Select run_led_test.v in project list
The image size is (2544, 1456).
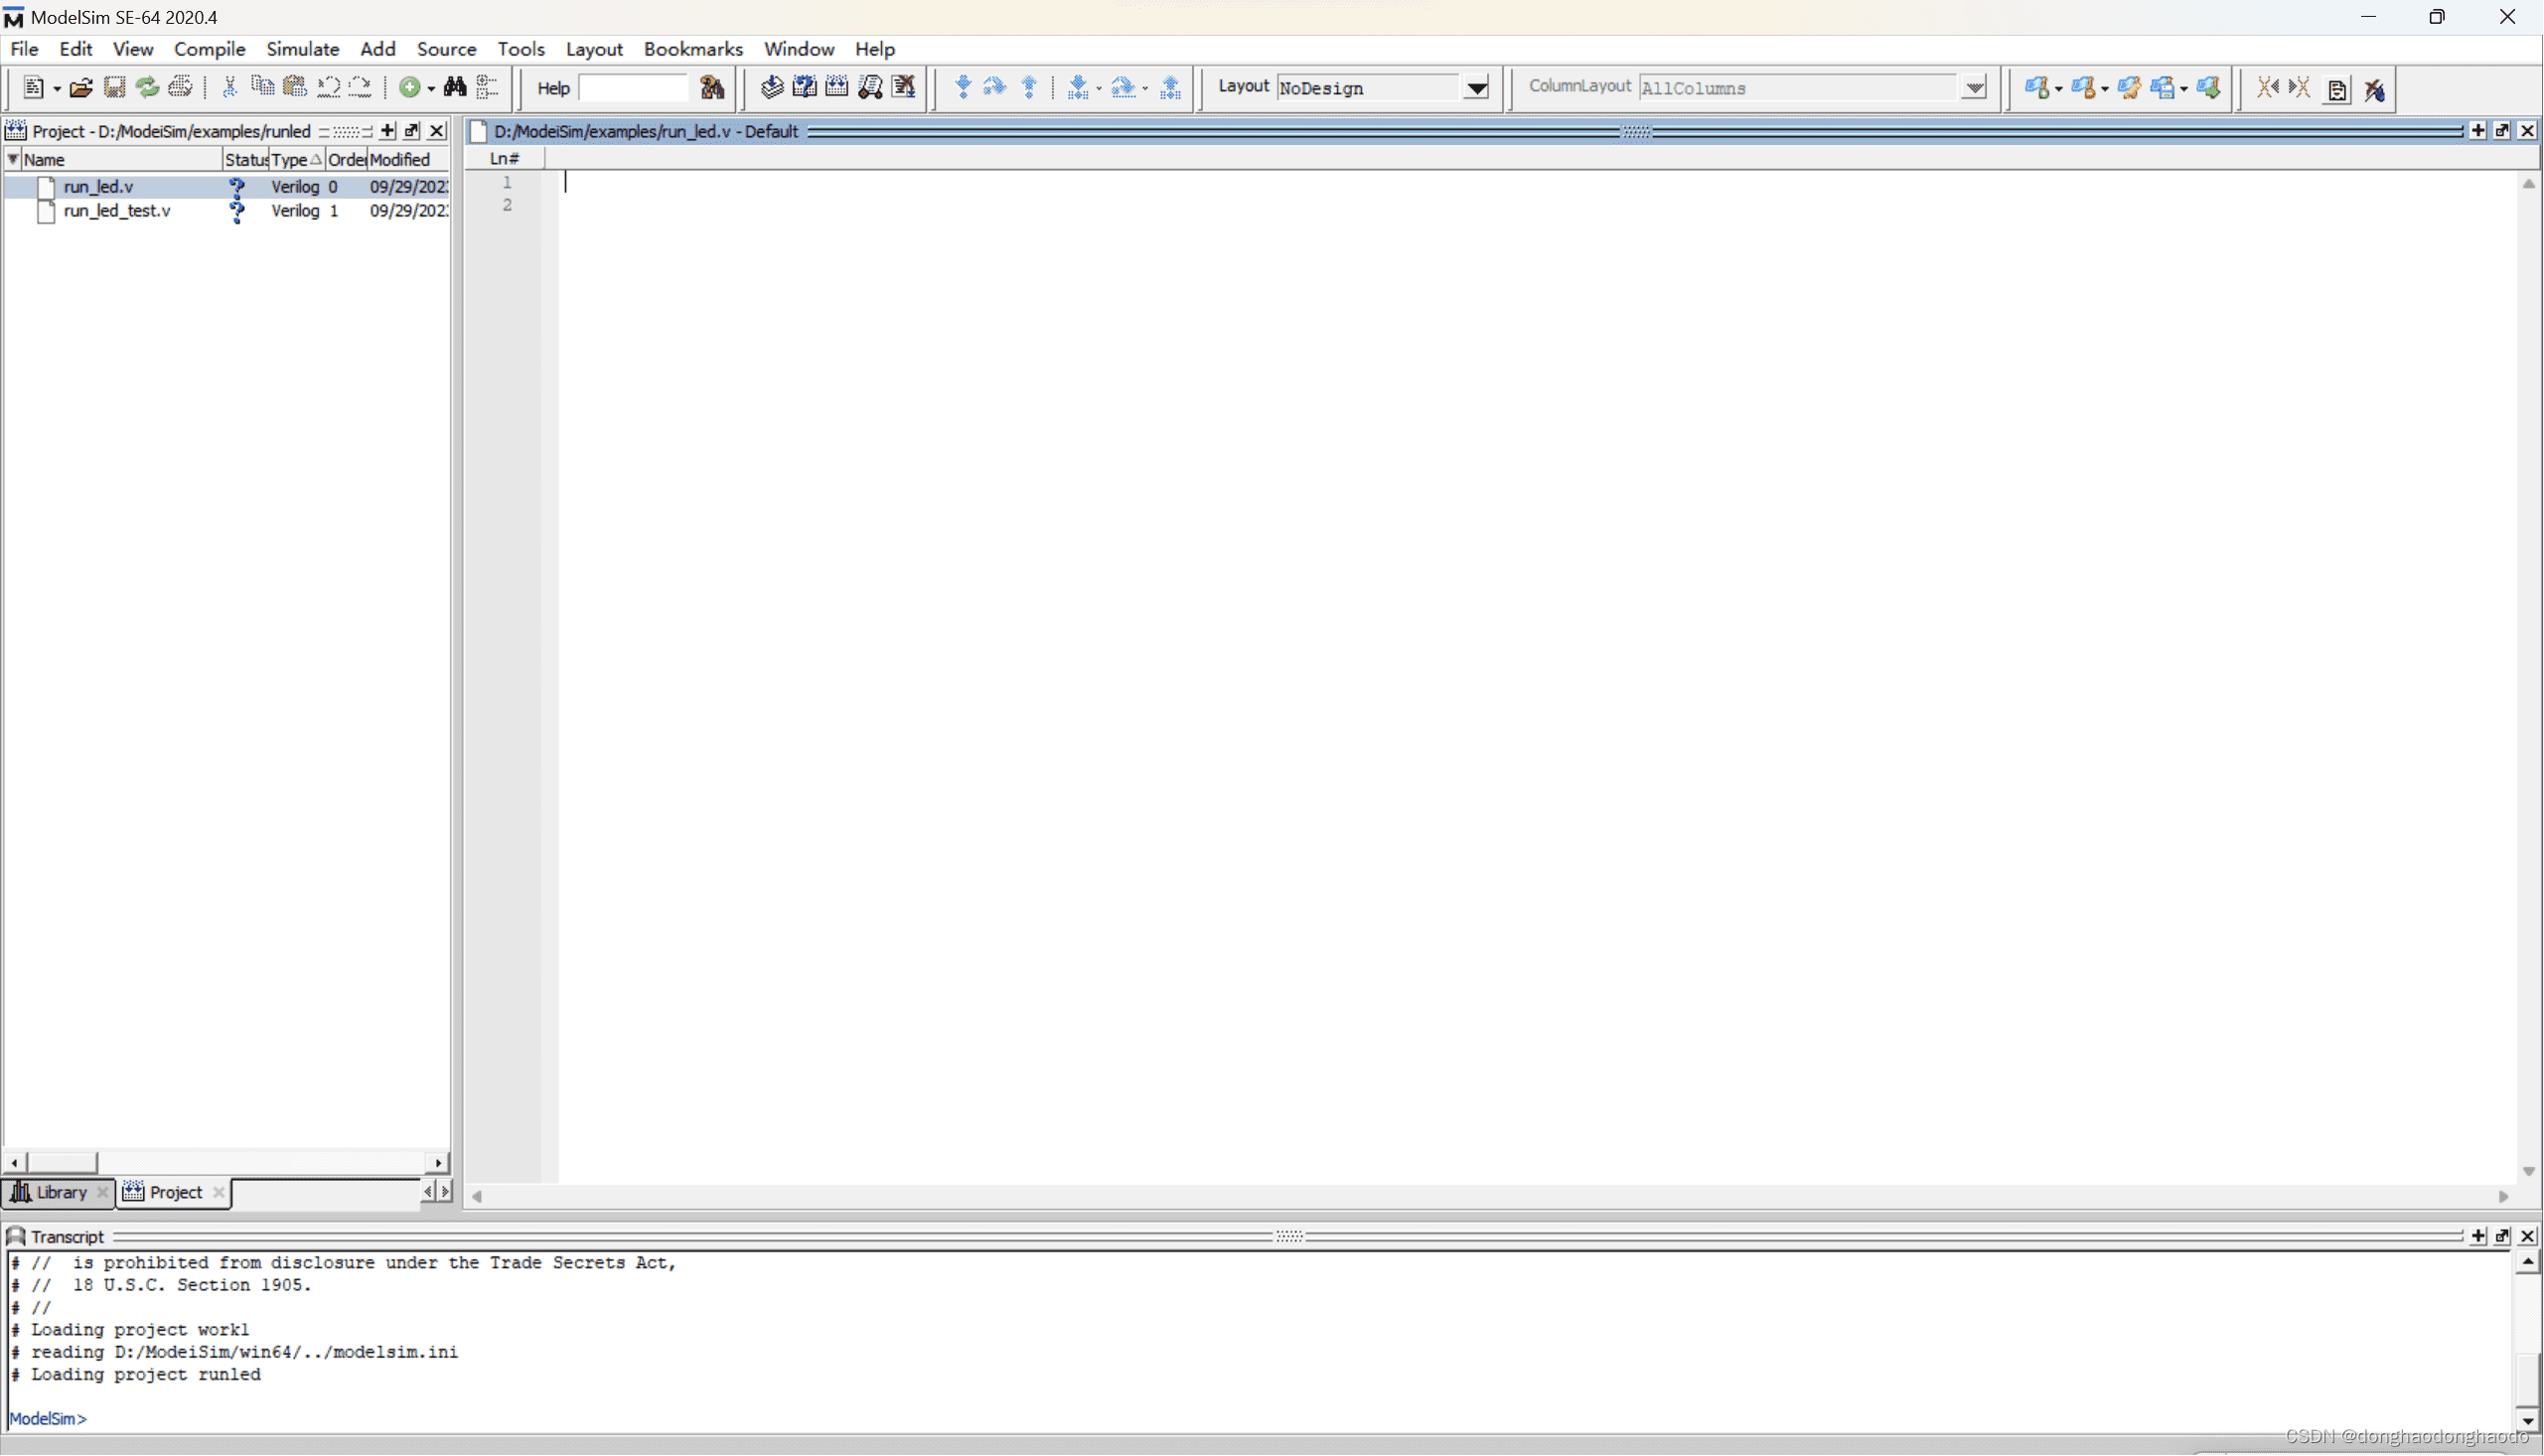coord(117,211)
